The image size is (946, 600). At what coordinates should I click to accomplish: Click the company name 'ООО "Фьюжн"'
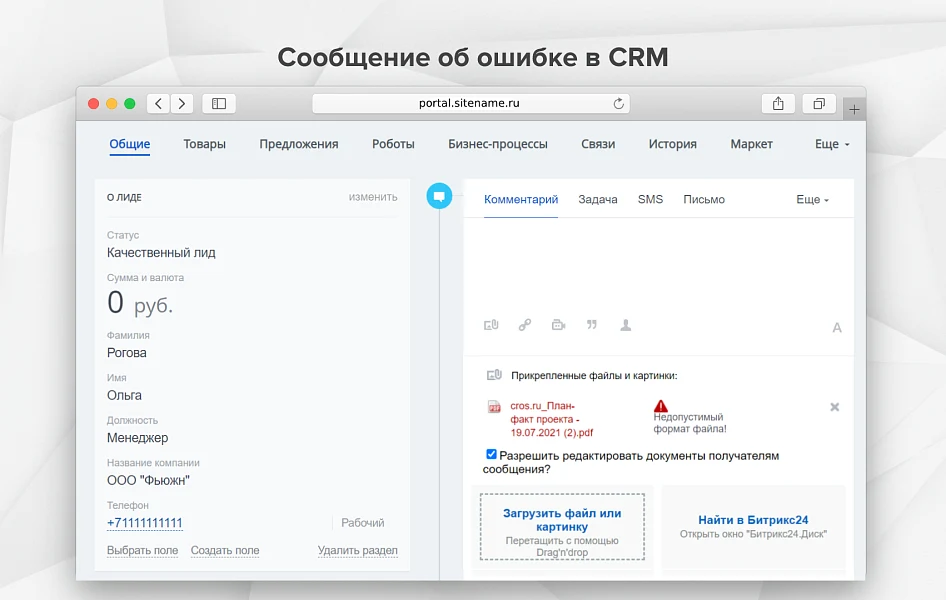[148, 481]
